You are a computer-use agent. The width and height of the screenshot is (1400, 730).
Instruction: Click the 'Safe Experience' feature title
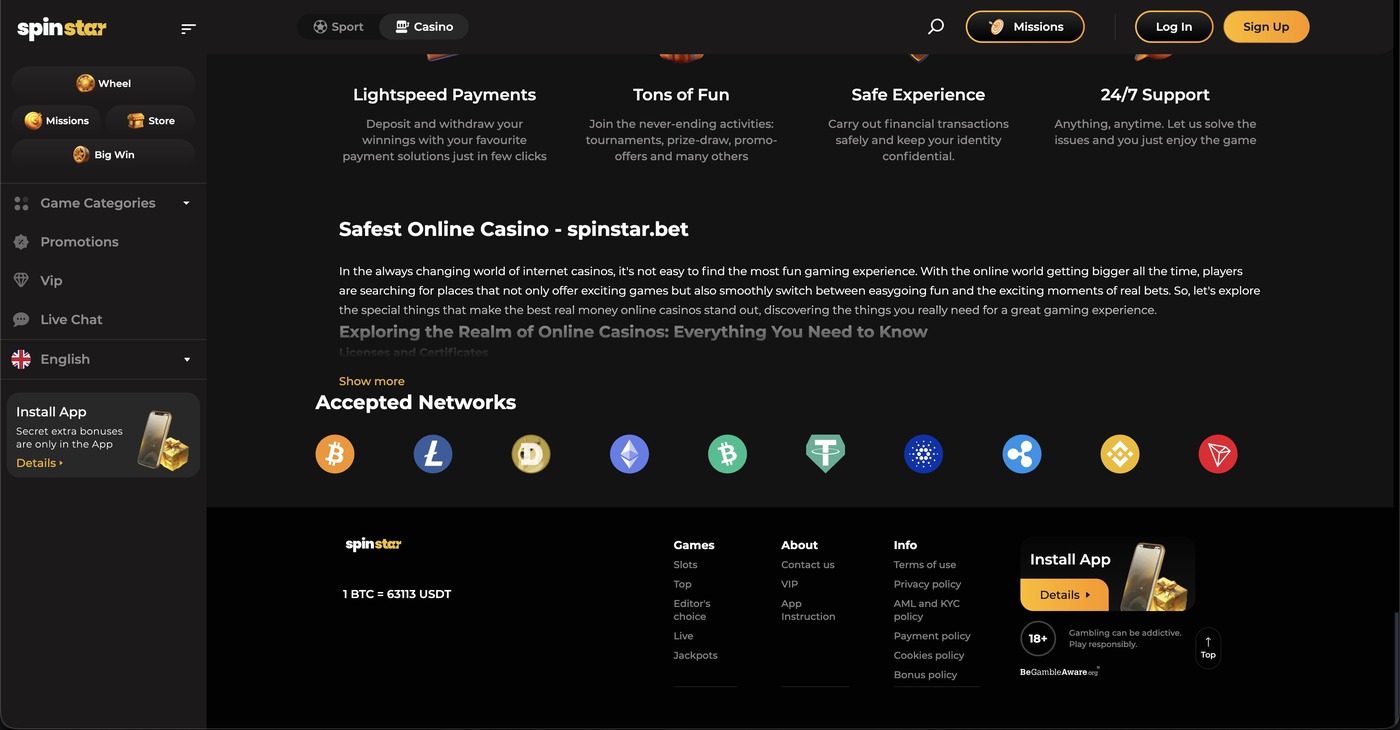coord(918,95)
